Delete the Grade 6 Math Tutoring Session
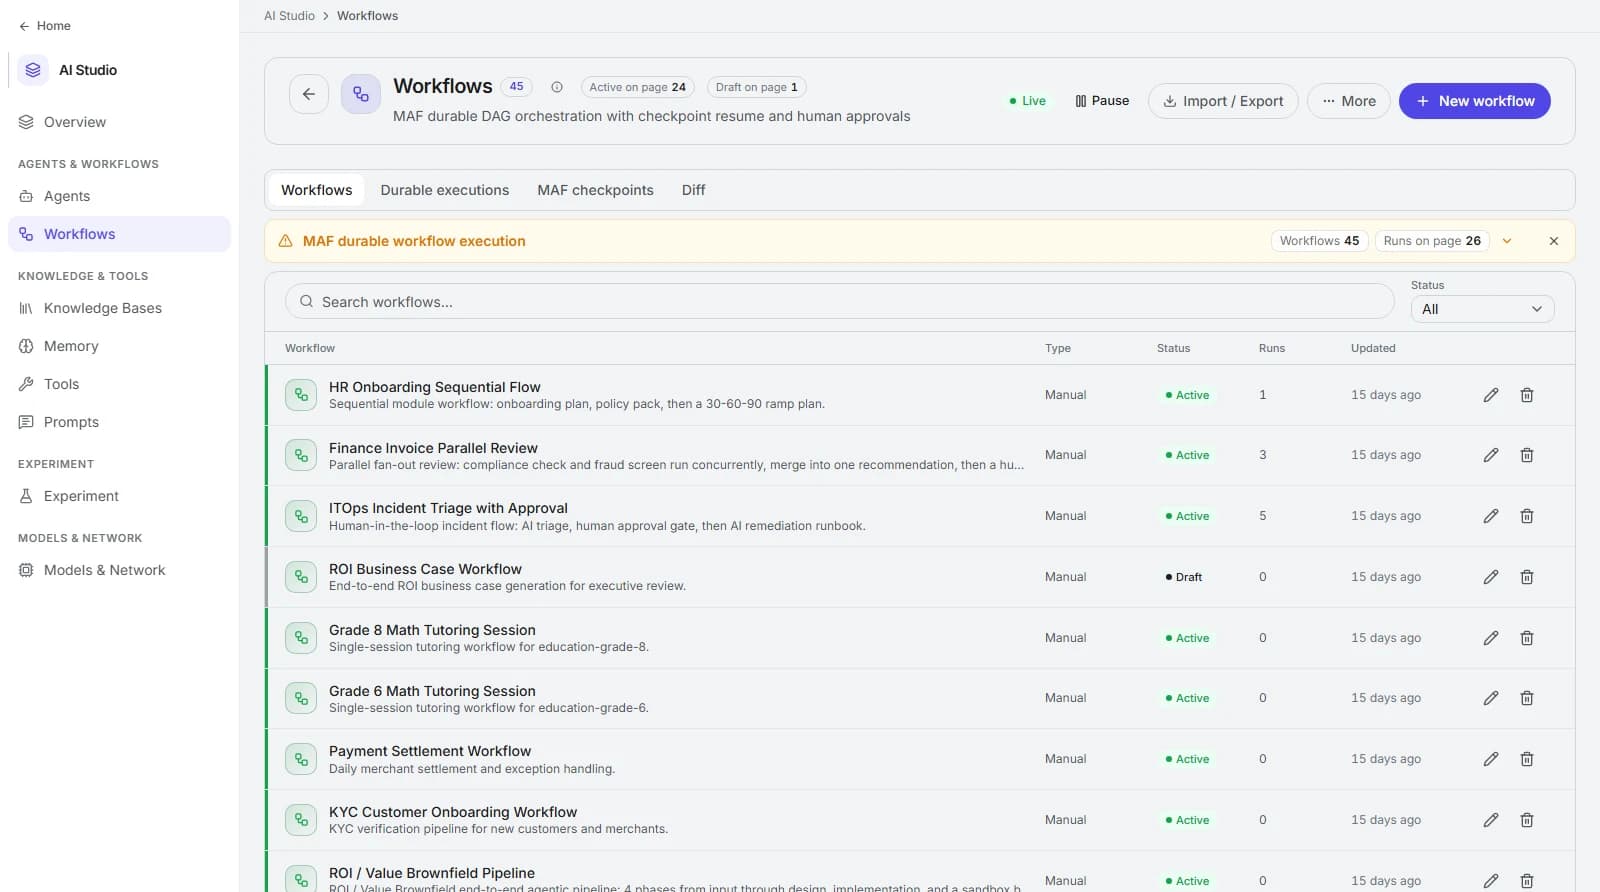1600x892 pixels. [1527, 698]
